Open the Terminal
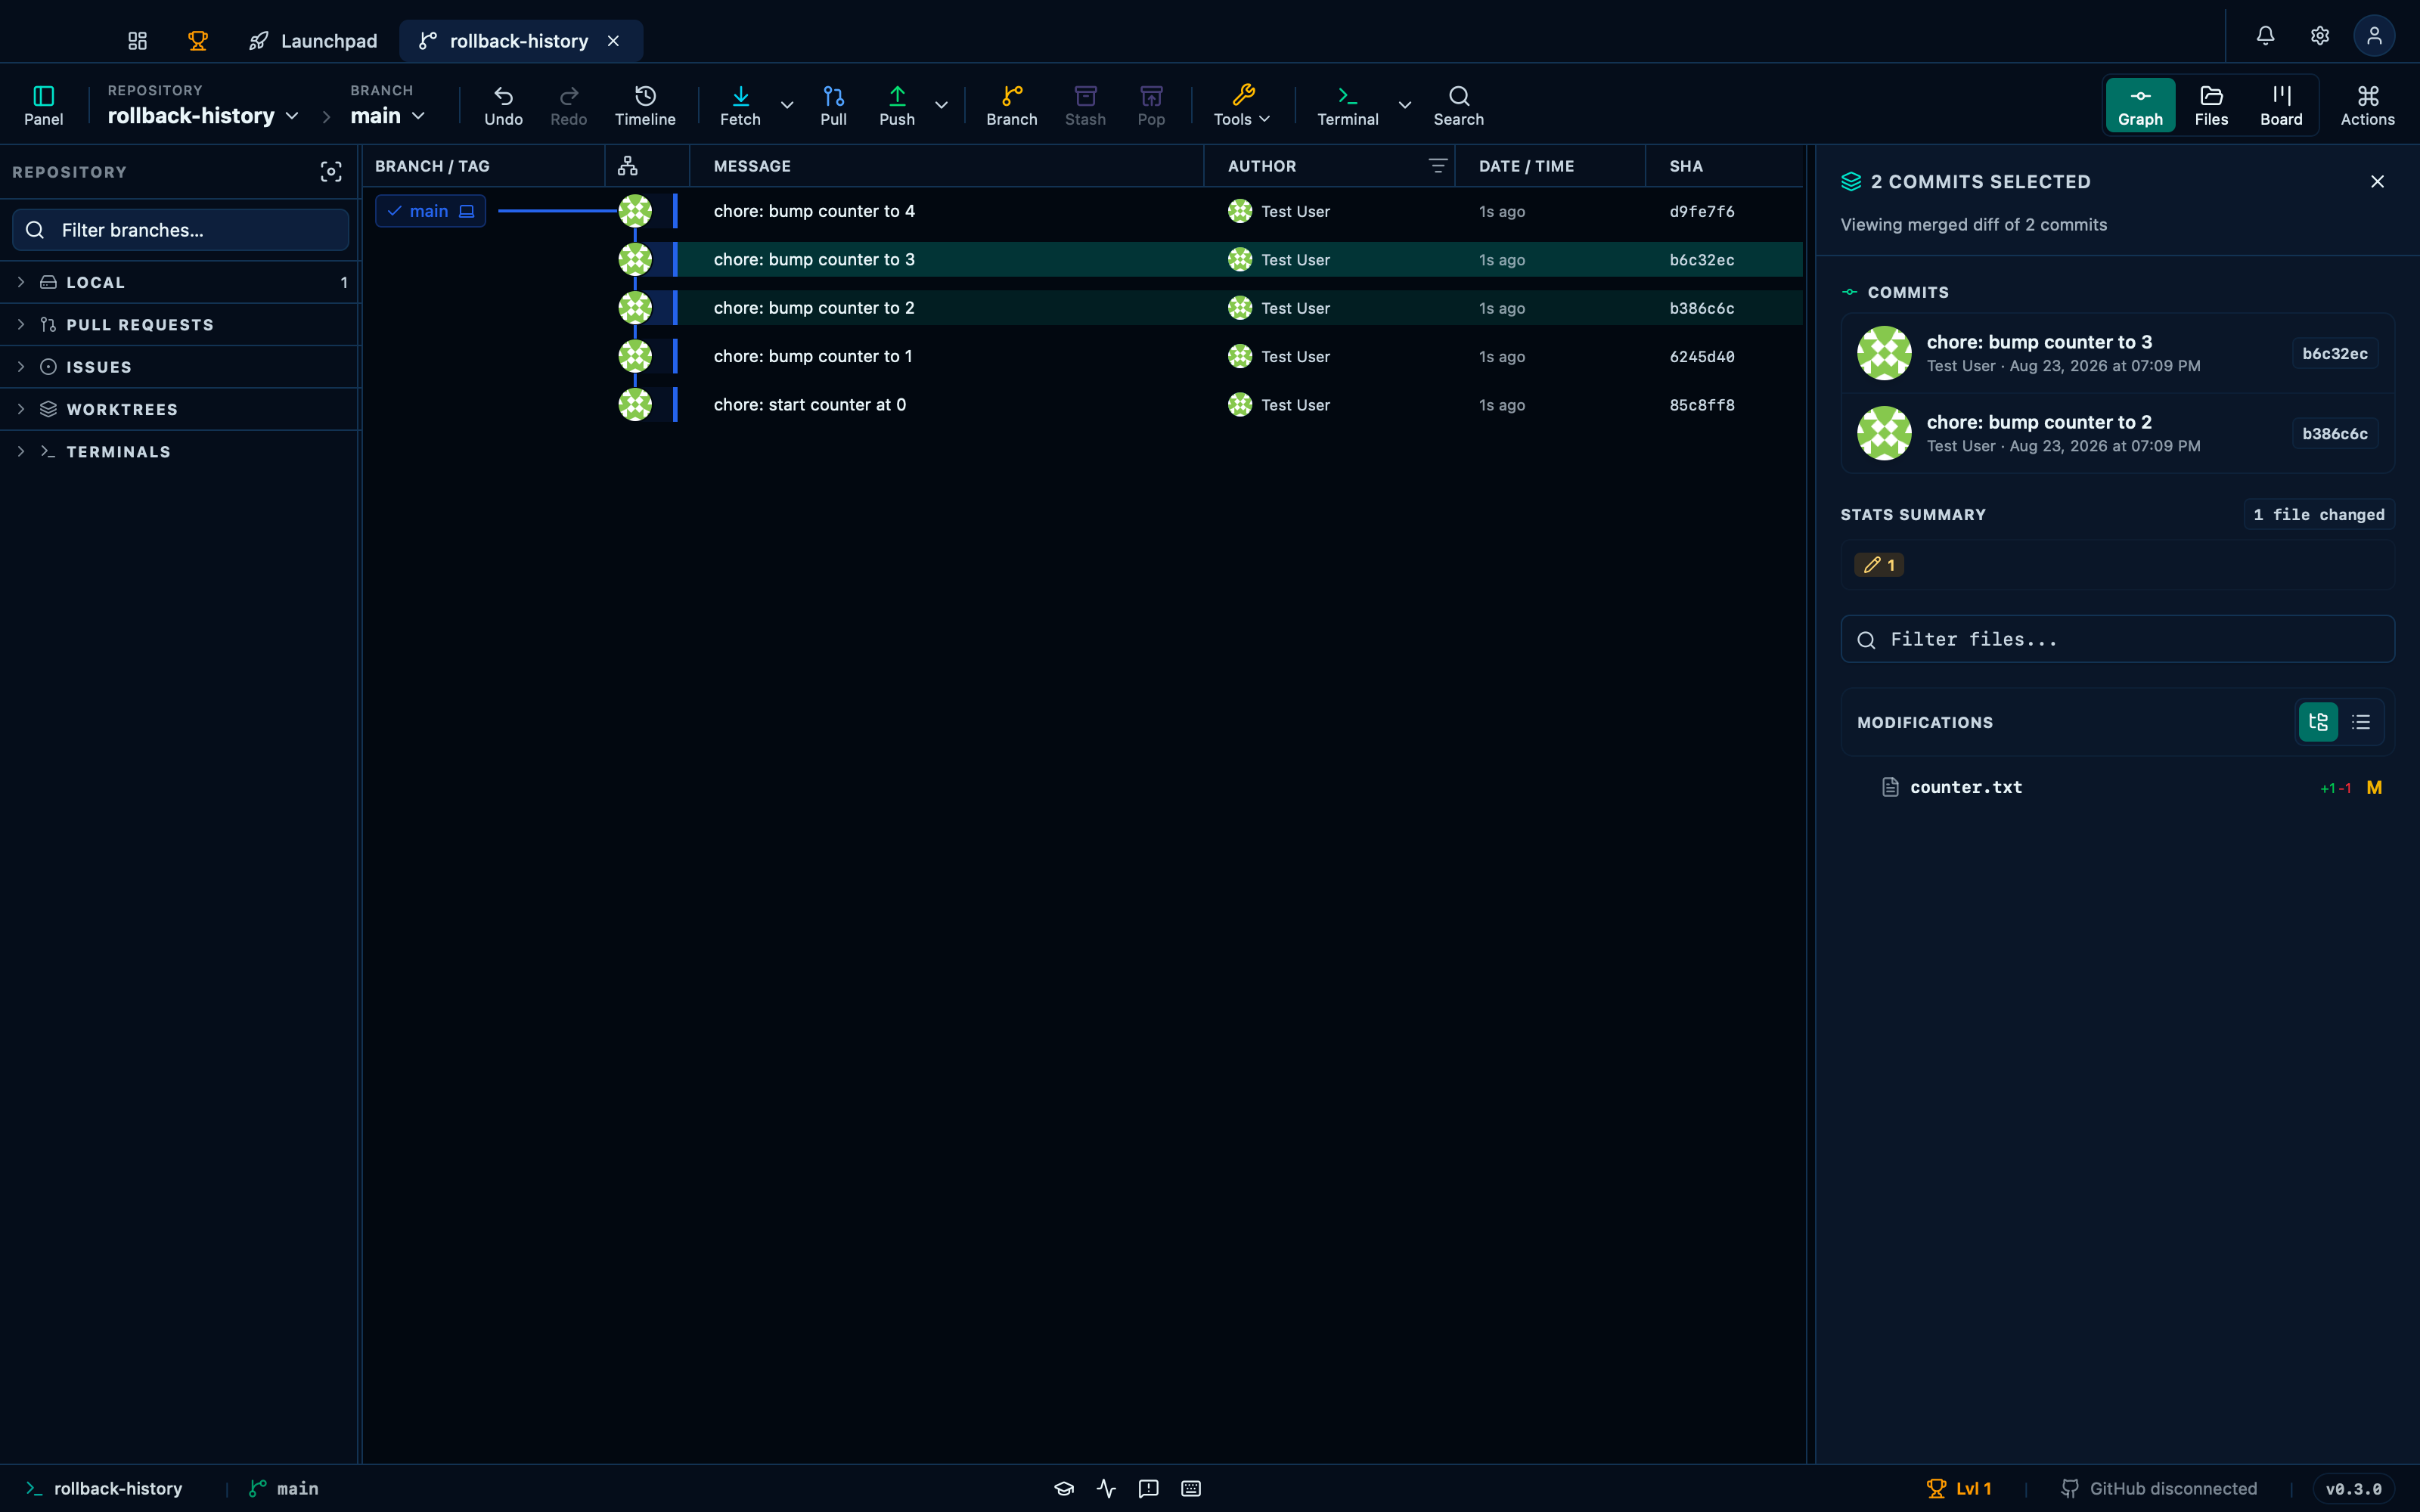 click(x=1347, y=105)
